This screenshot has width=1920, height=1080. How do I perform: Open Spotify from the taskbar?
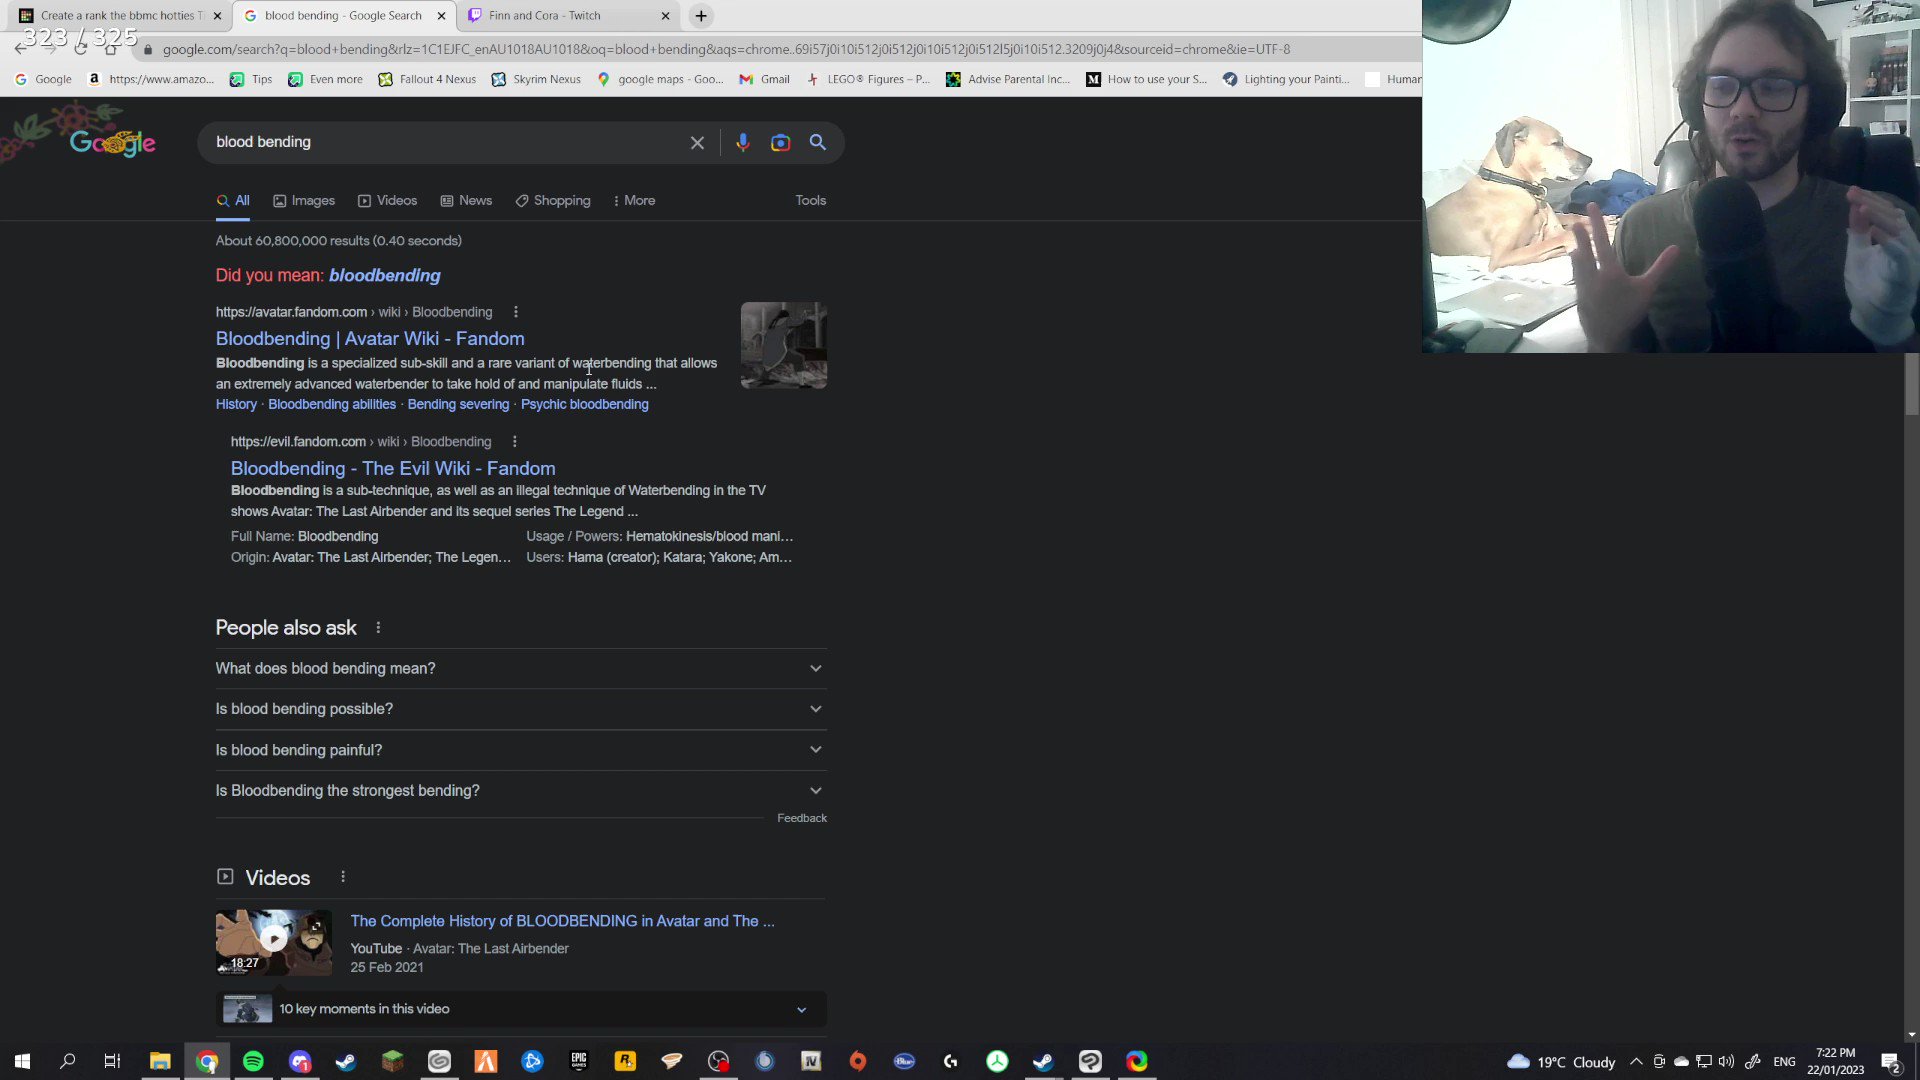253,1061
